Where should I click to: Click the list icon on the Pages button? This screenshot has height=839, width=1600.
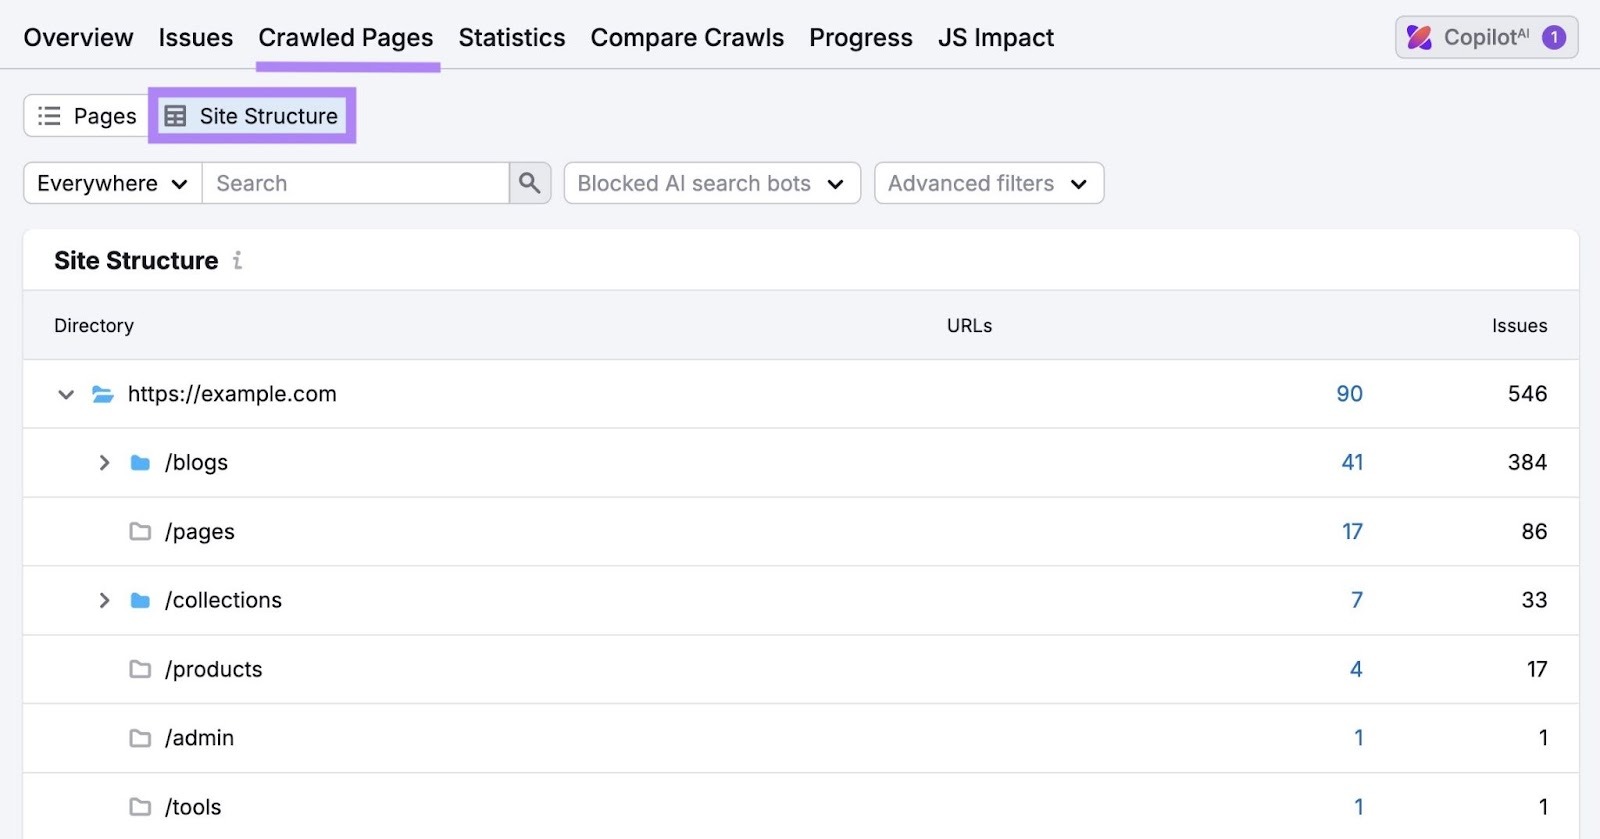pyautogui.click(x=47, y=115)
